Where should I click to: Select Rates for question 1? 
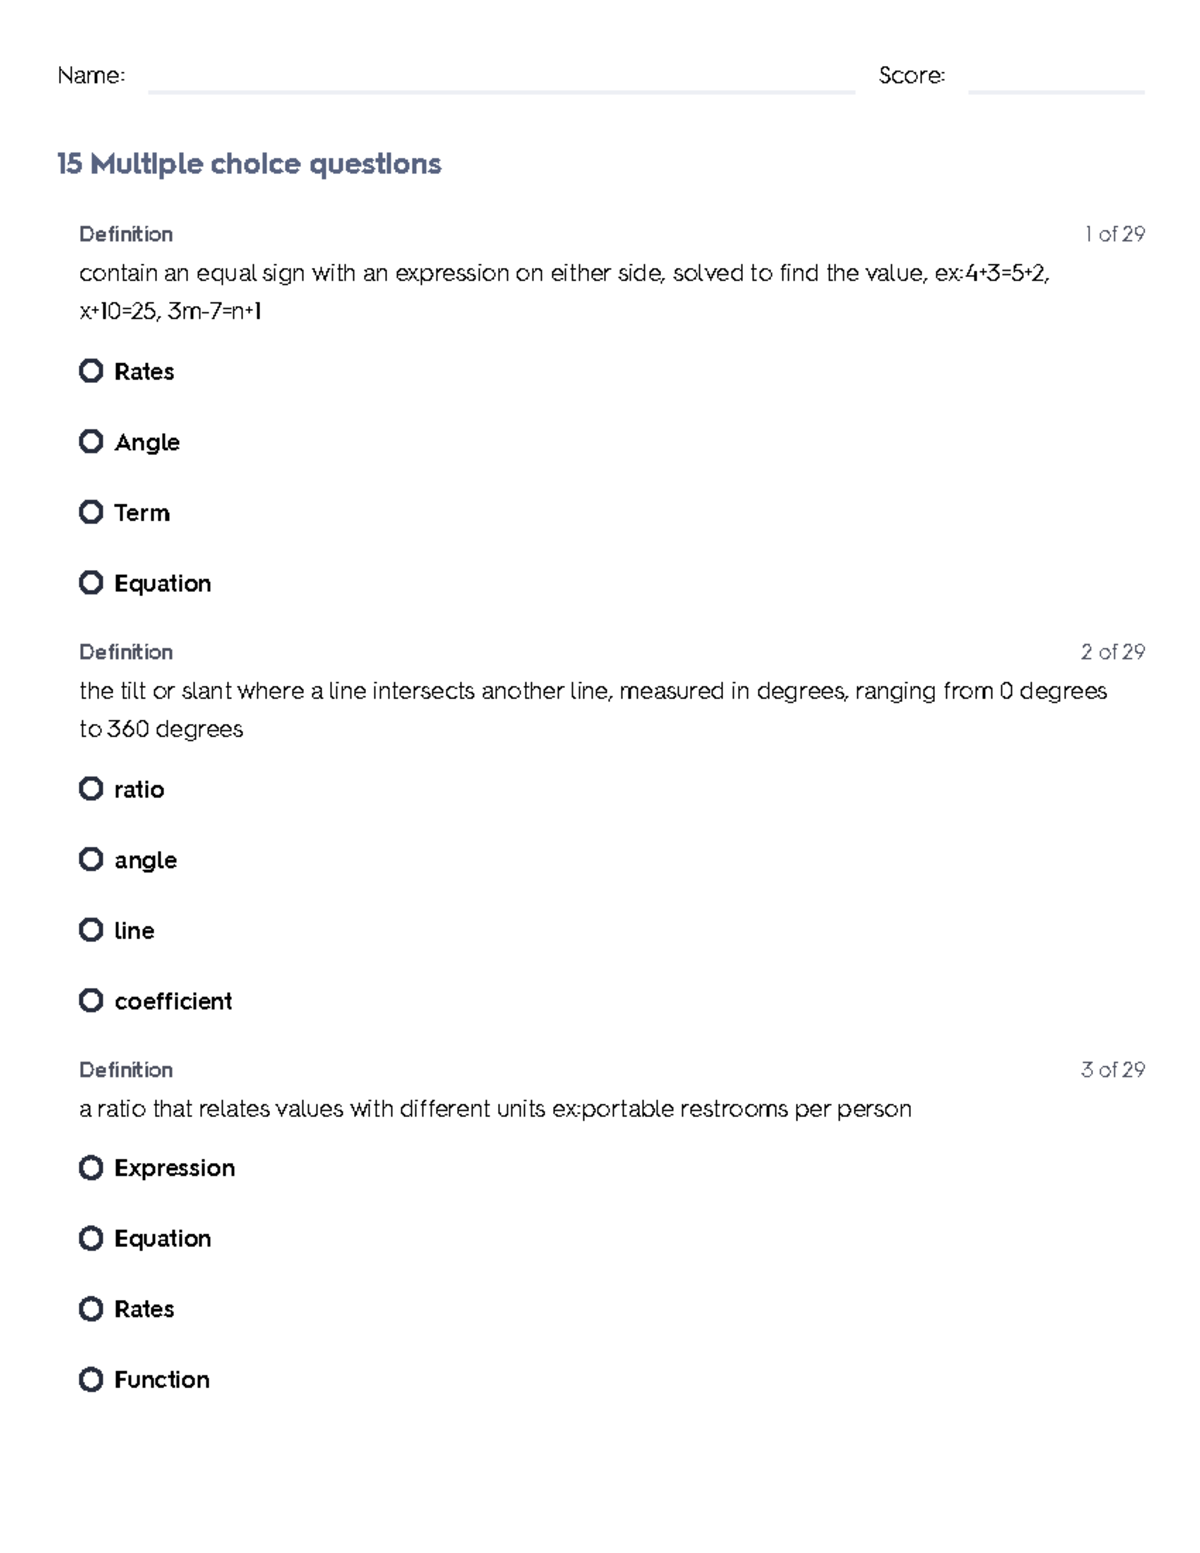pos(91,371)
